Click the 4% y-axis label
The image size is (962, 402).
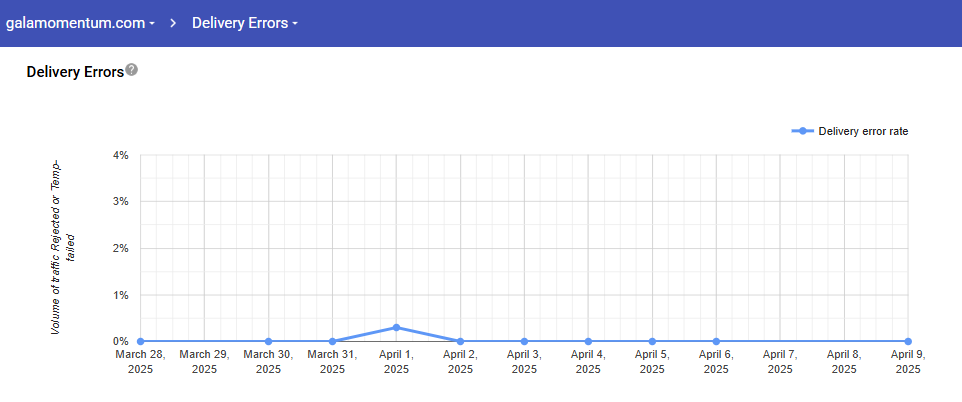[121, 155]
